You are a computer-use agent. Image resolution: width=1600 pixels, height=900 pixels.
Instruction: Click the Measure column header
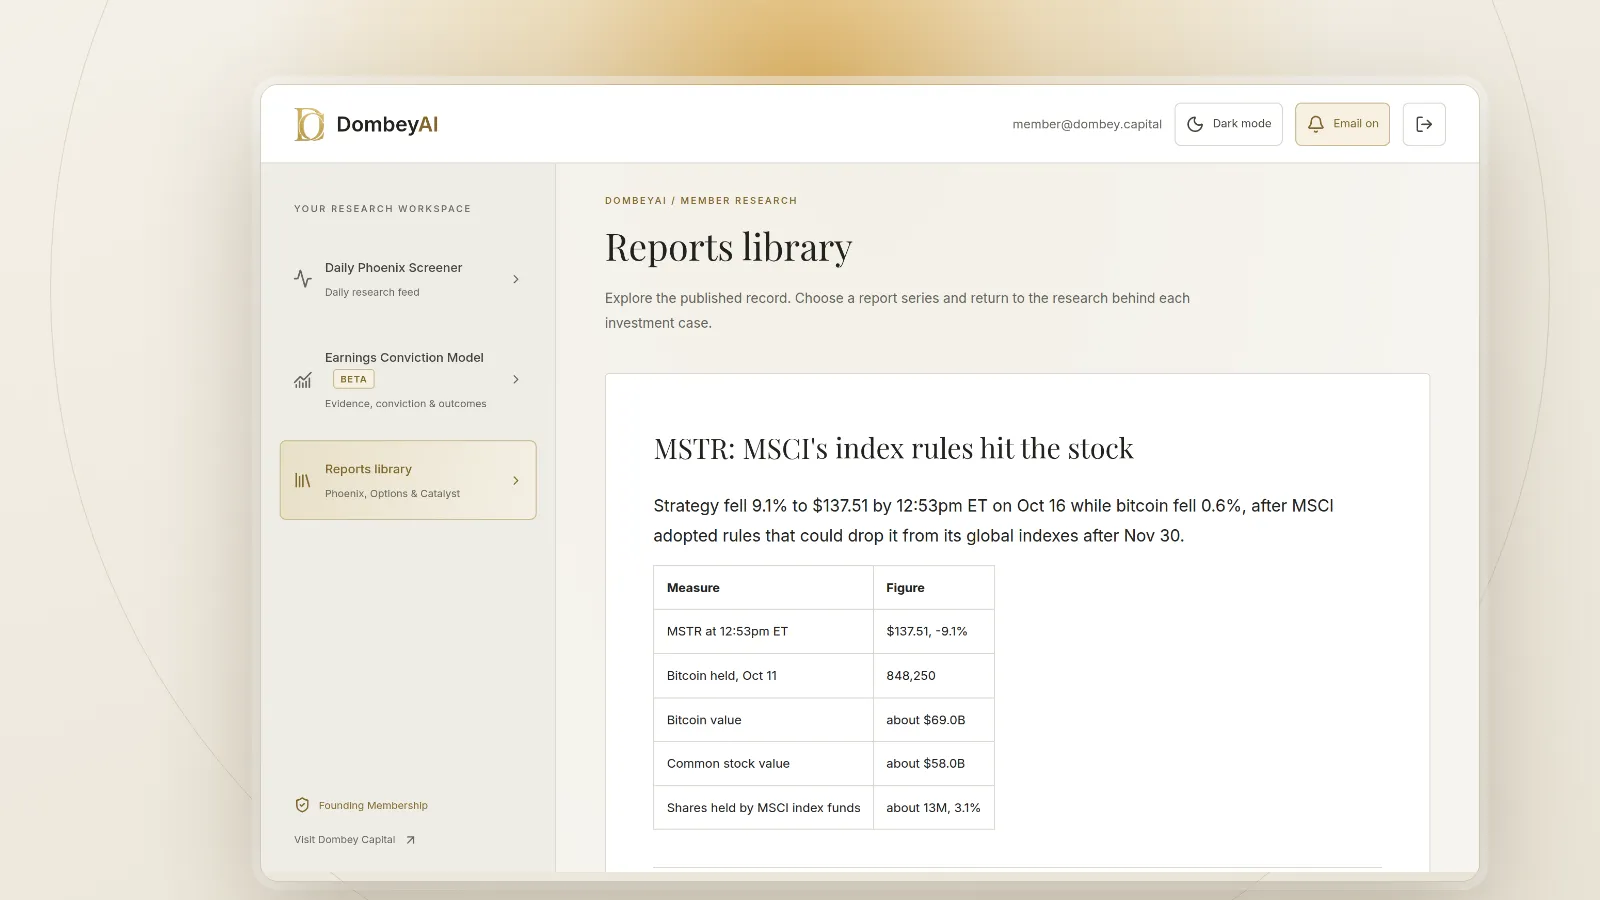(763, 588)
